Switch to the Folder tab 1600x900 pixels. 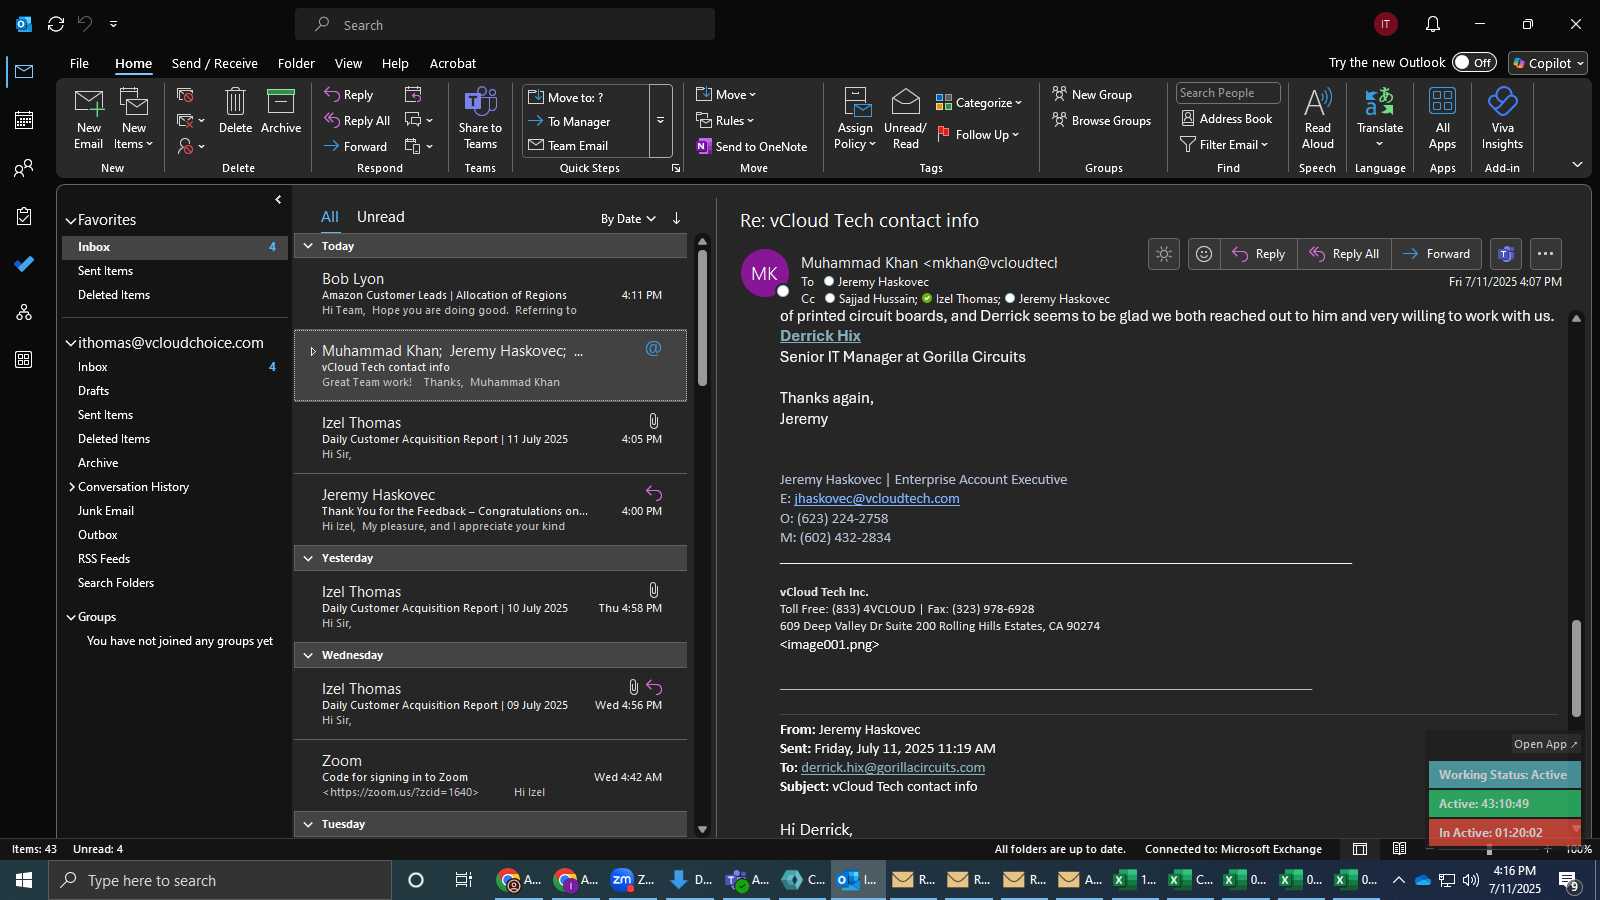point(296,63)
